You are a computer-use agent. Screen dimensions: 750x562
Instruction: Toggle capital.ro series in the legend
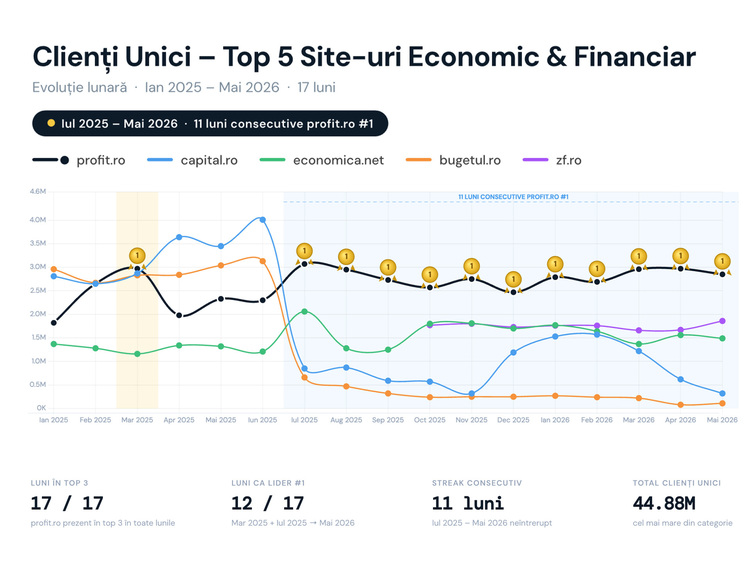[192, 160]
